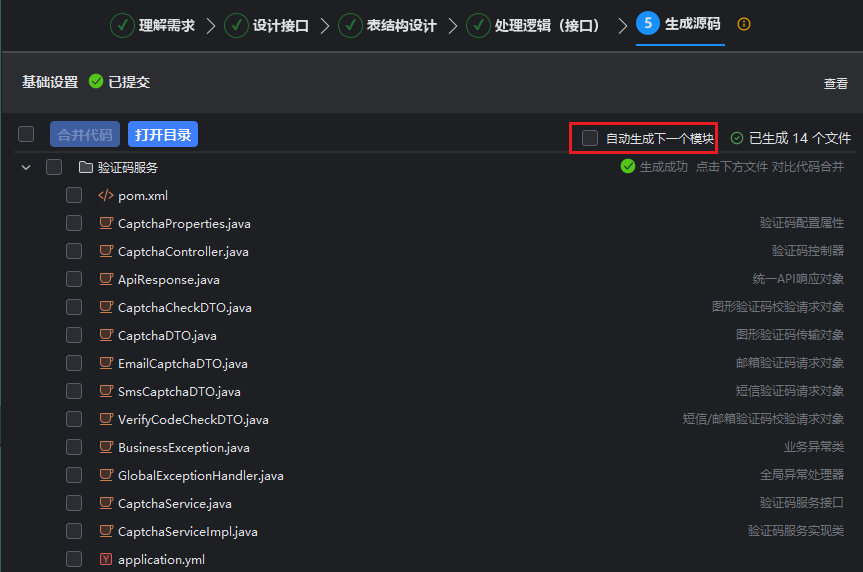This screenshot has width=863, height=572.
Task: Tick the checkbox for ApiResponse.java
Action: [74, 280]
